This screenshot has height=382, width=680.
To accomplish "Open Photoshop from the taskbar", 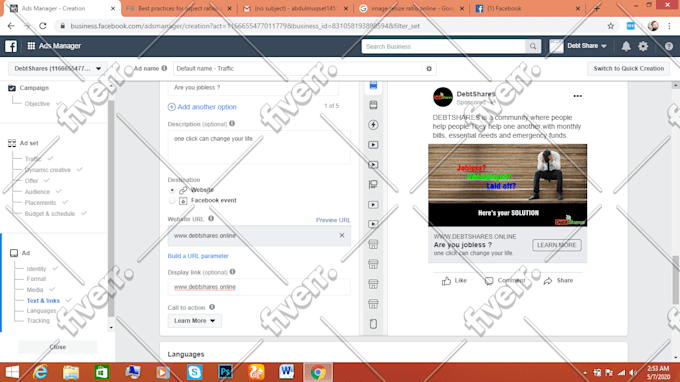I will click(x=226, y=372).
